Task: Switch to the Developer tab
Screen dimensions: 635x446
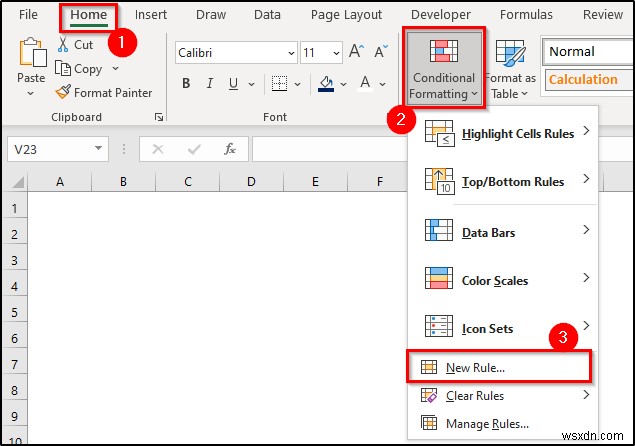Action: point(441,15)
